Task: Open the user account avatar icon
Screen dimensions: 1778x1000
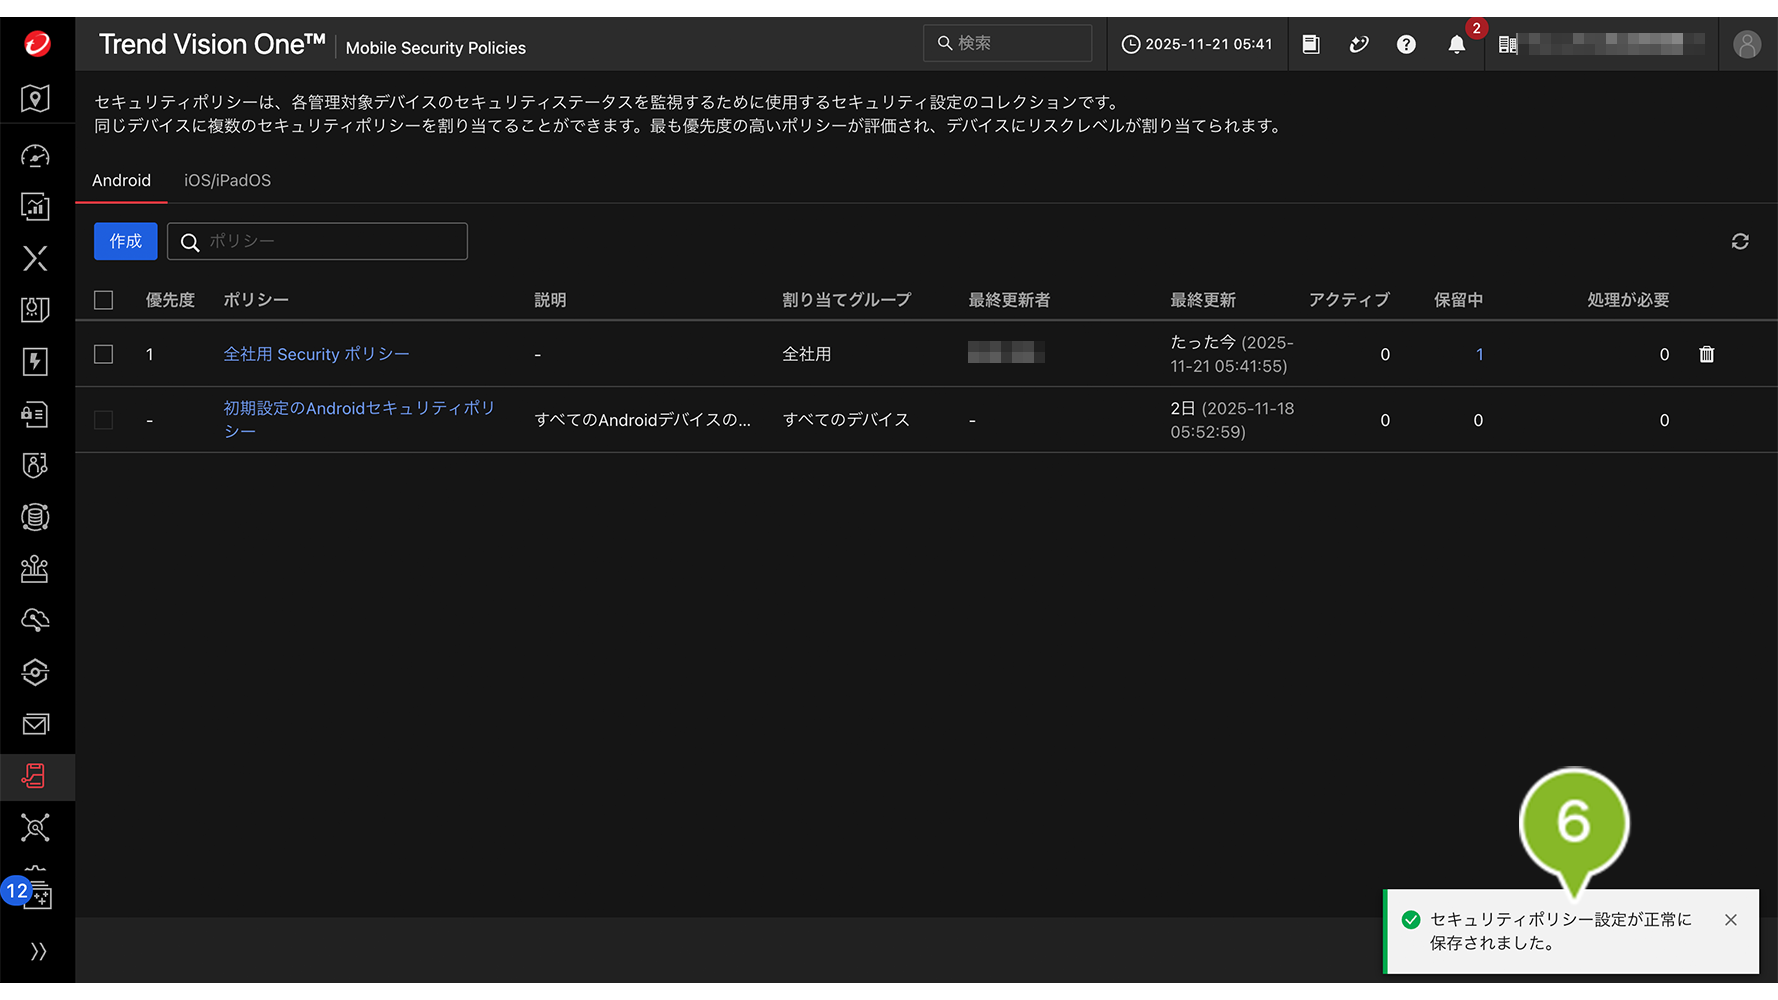Action: click(1746, 44)
